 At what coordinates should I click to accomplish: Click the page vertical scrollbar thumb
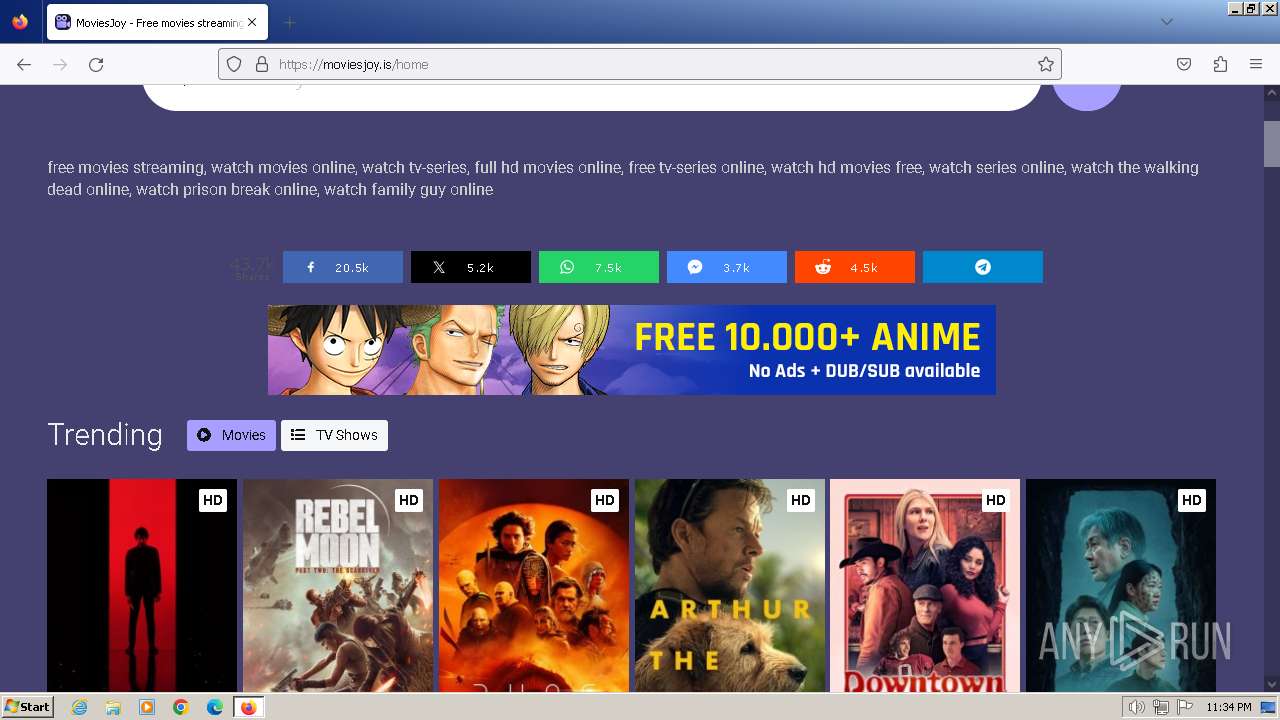coord(1272,145)
